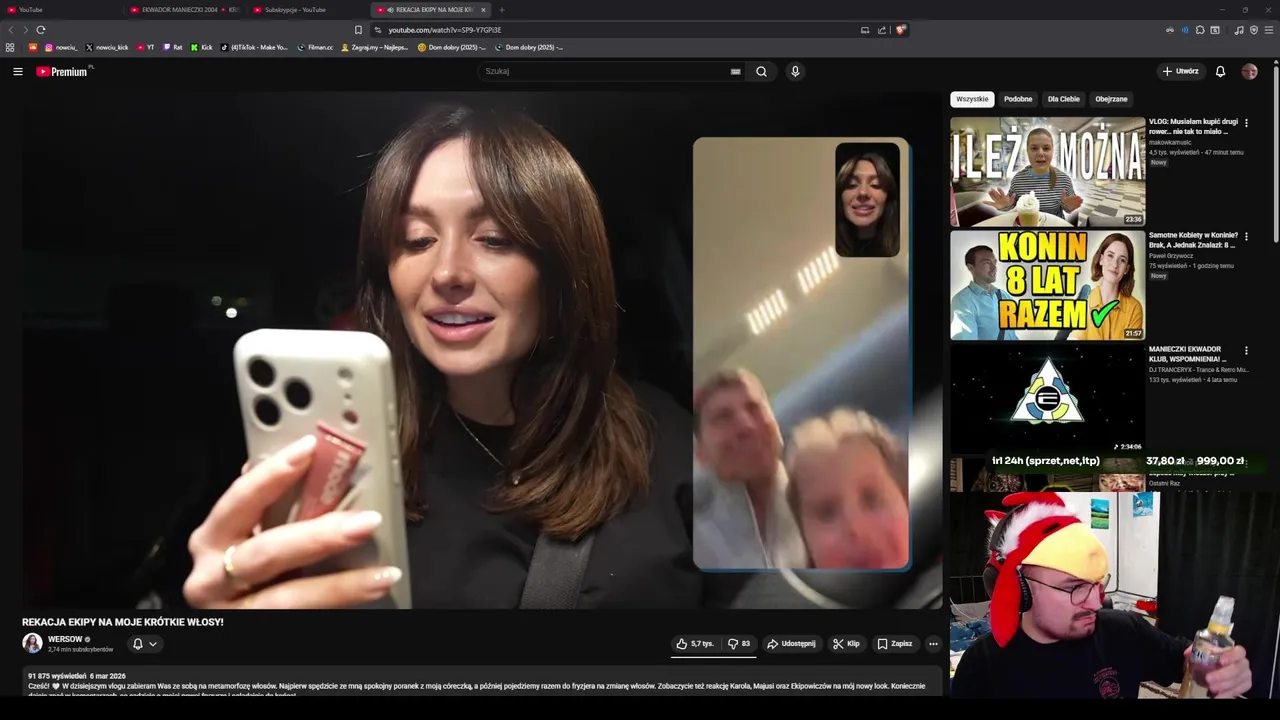Switch to the EKWADOR MANIECZKI 2004 tab
Image resolution: width=1280 pixels, height=720 pixels.
click(x=185, y=10)
